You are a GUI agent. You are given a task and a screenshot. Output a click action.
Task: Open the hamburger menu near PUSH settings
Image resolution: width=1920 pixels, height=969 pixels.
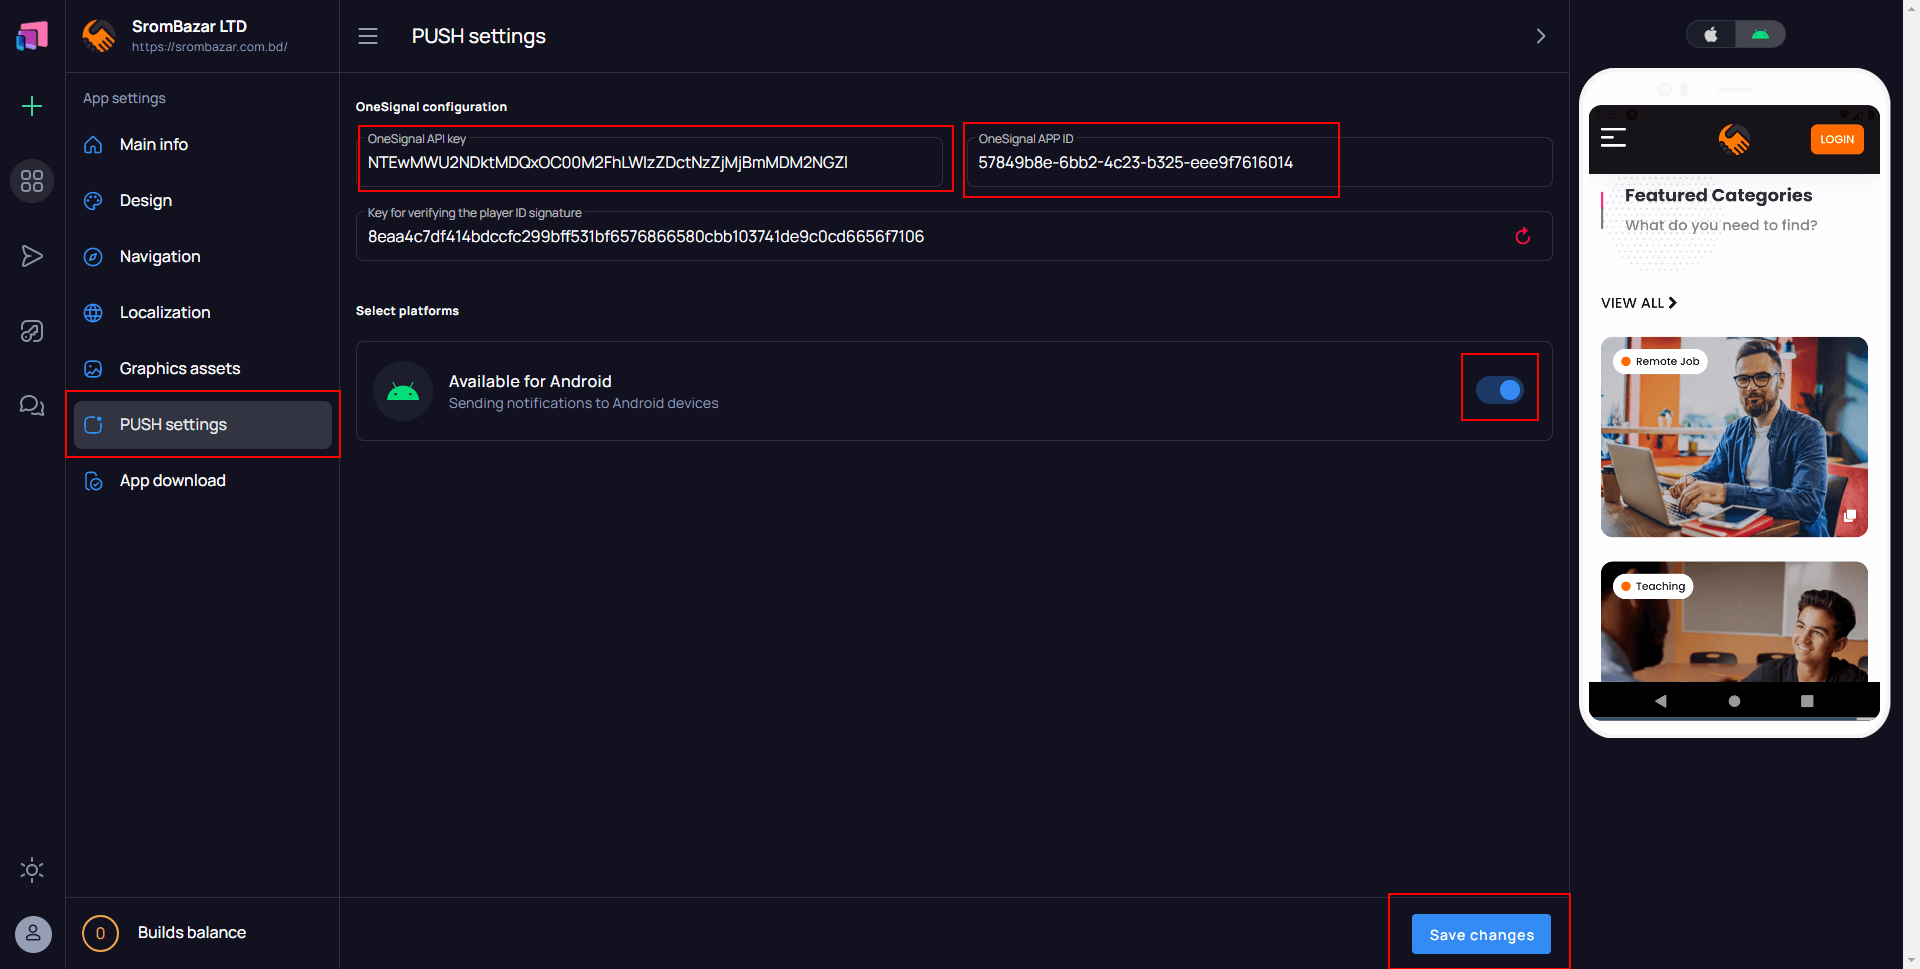pos(368,36)
